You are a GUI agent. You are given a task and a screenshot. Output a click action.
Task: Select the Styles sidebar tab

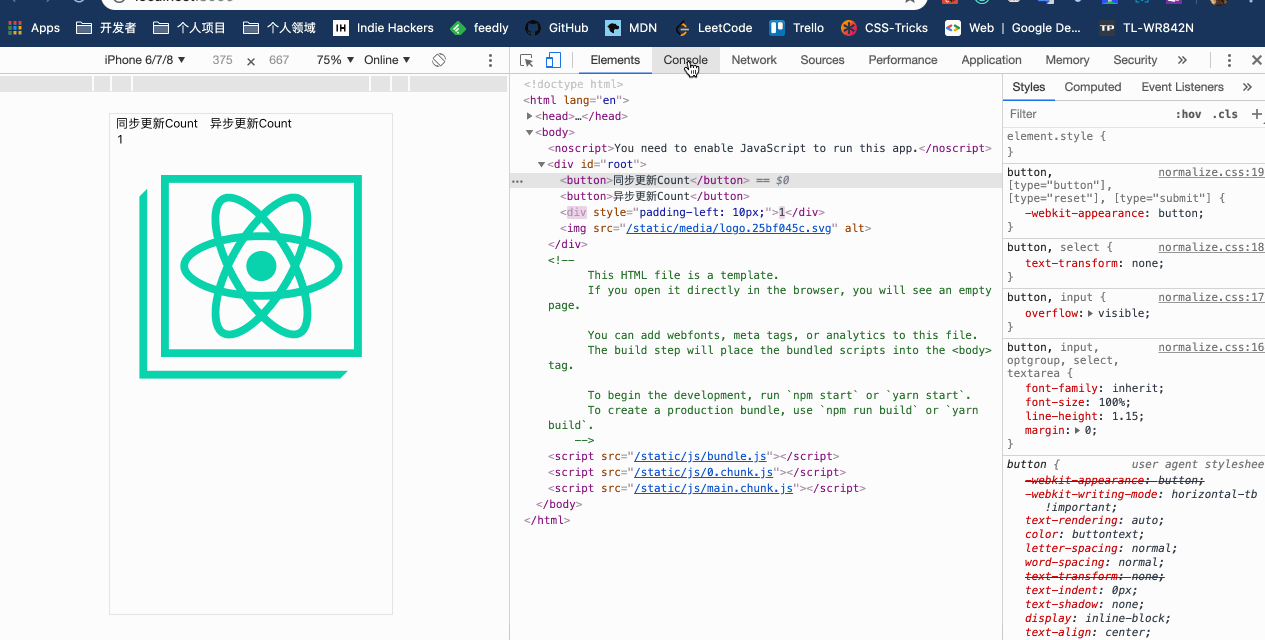(x=1028, y=87)
